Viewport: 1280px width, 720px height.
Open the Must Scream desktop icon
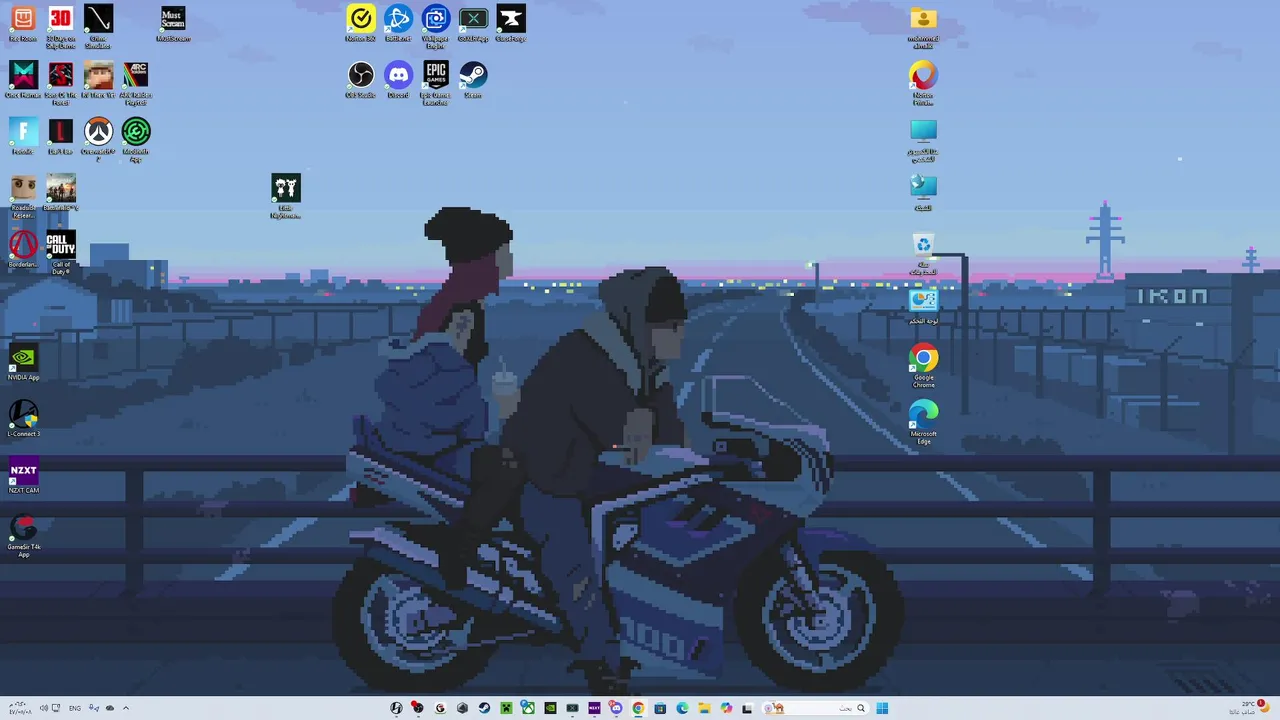173,24
